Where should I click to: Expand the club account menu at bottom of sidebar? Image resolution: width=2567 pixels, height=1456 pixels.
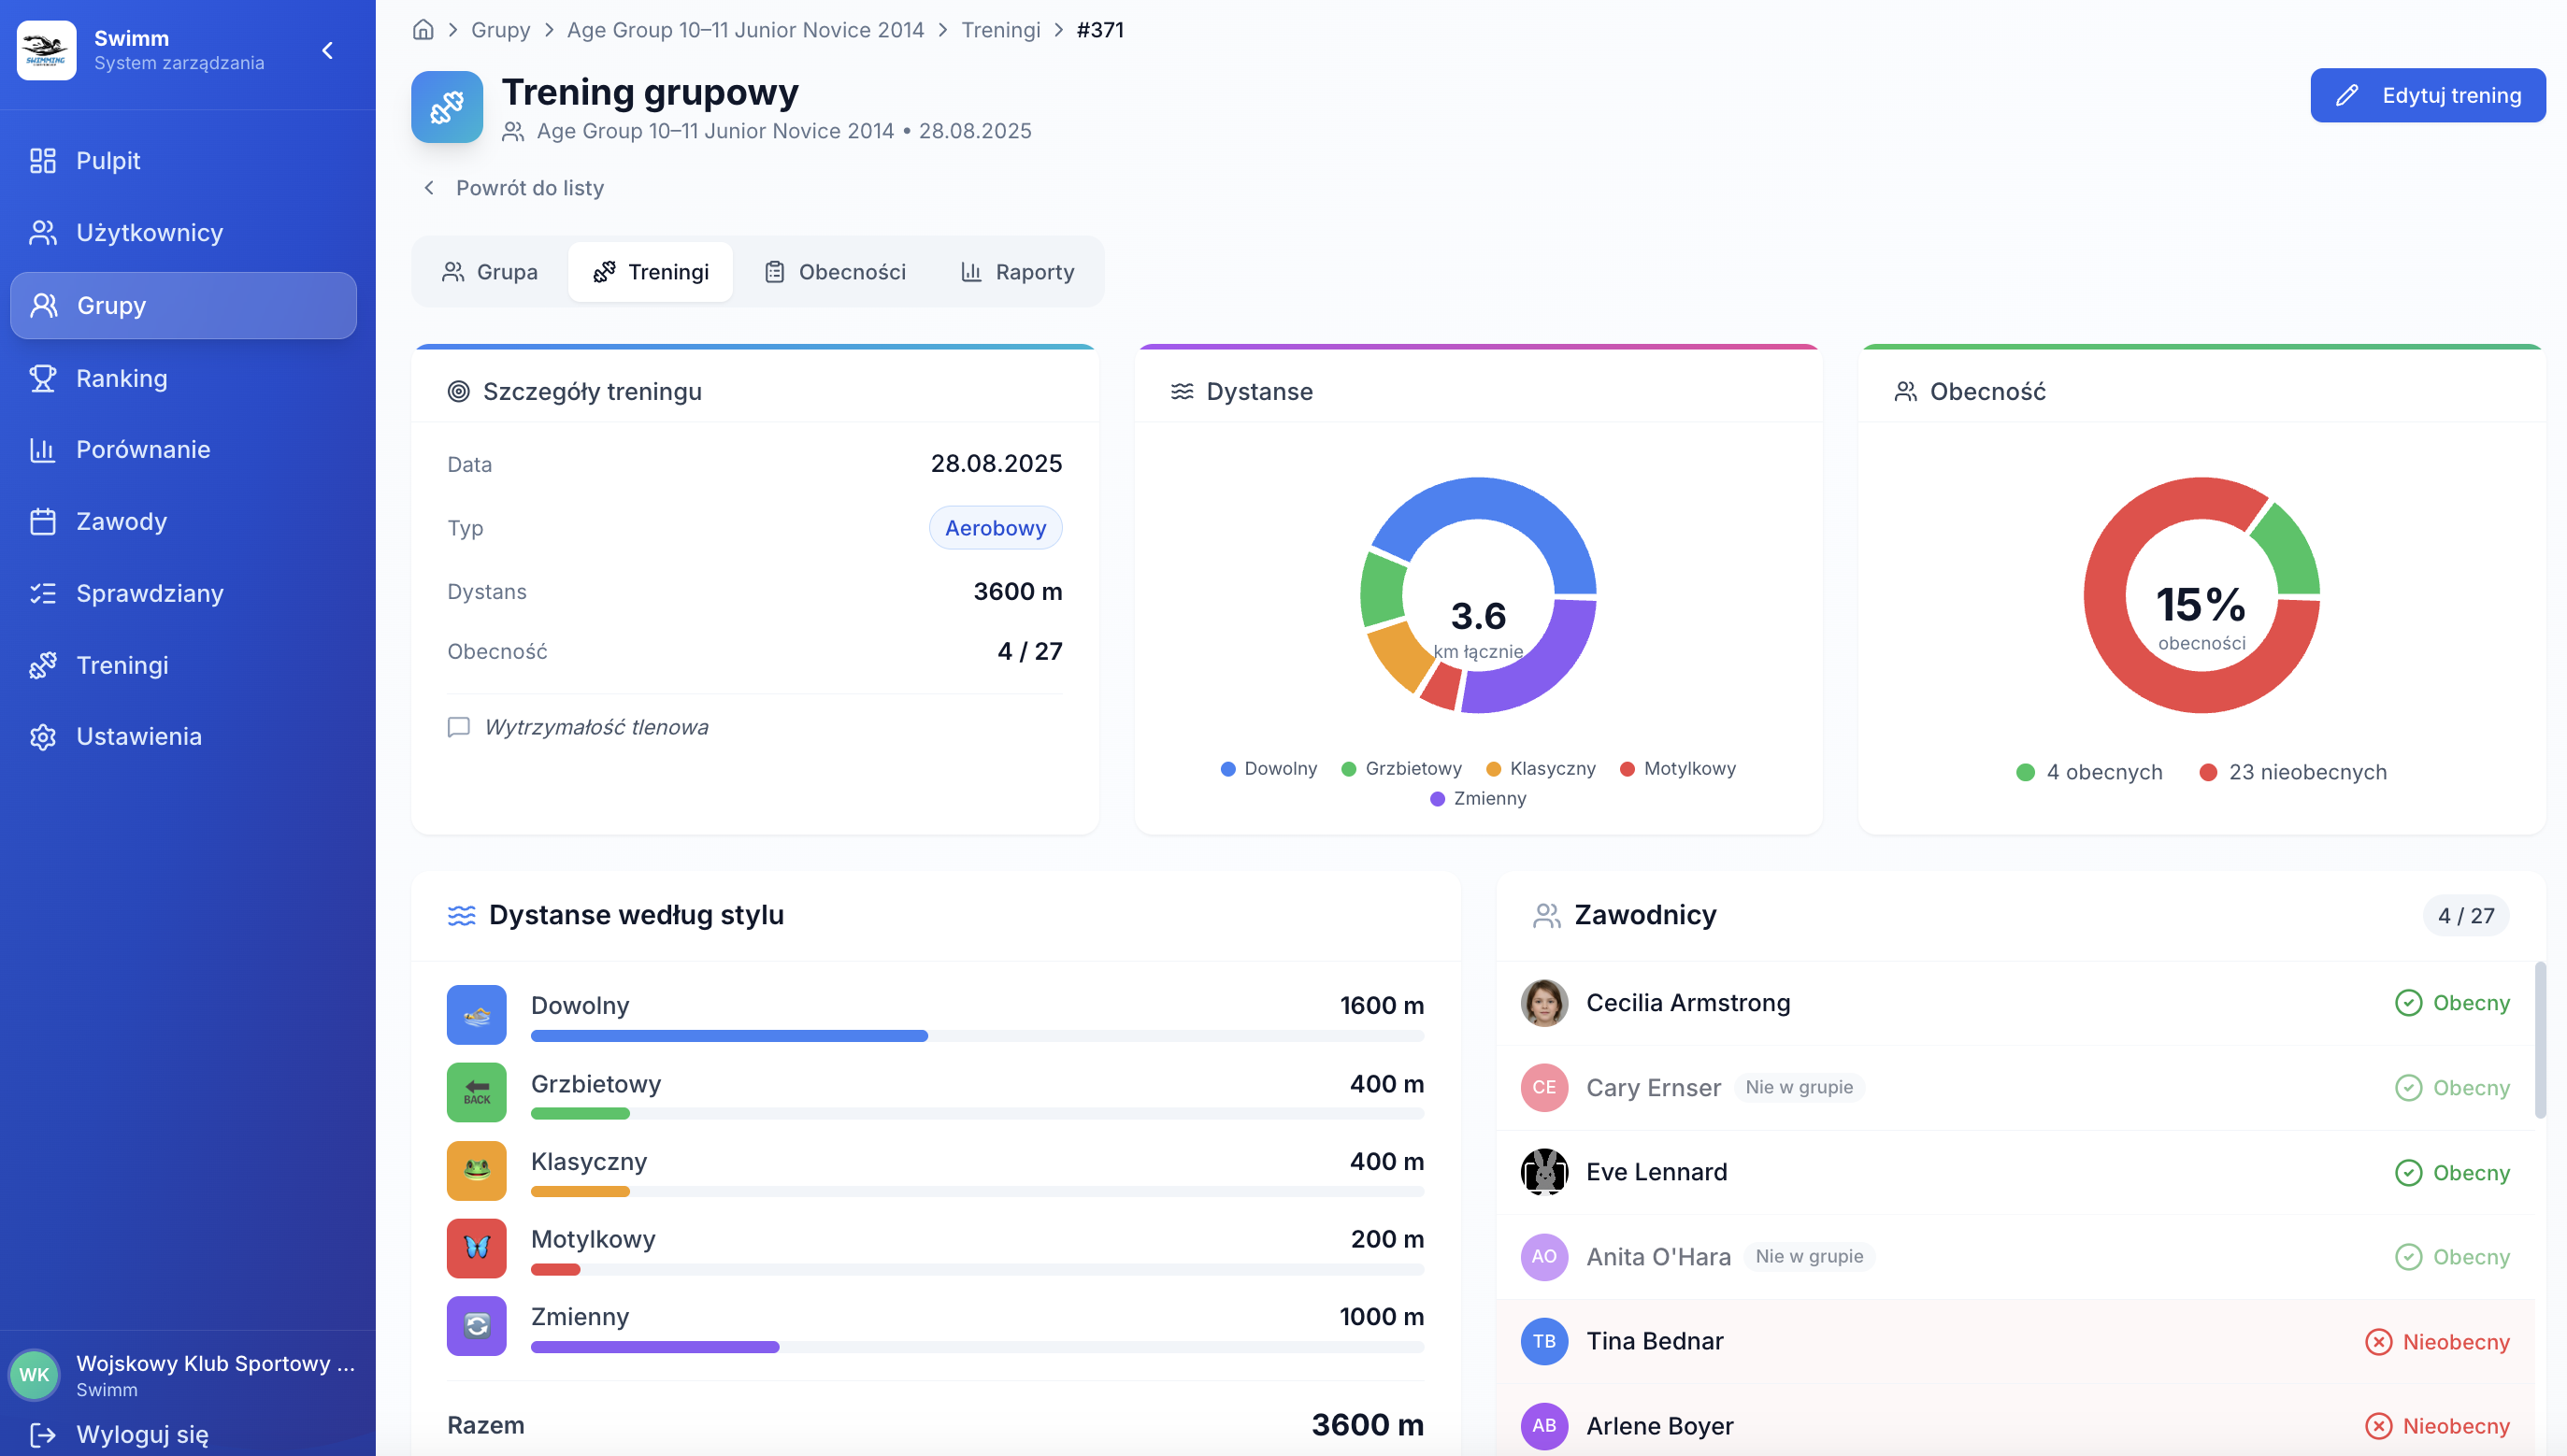(x=185, y=1375)
